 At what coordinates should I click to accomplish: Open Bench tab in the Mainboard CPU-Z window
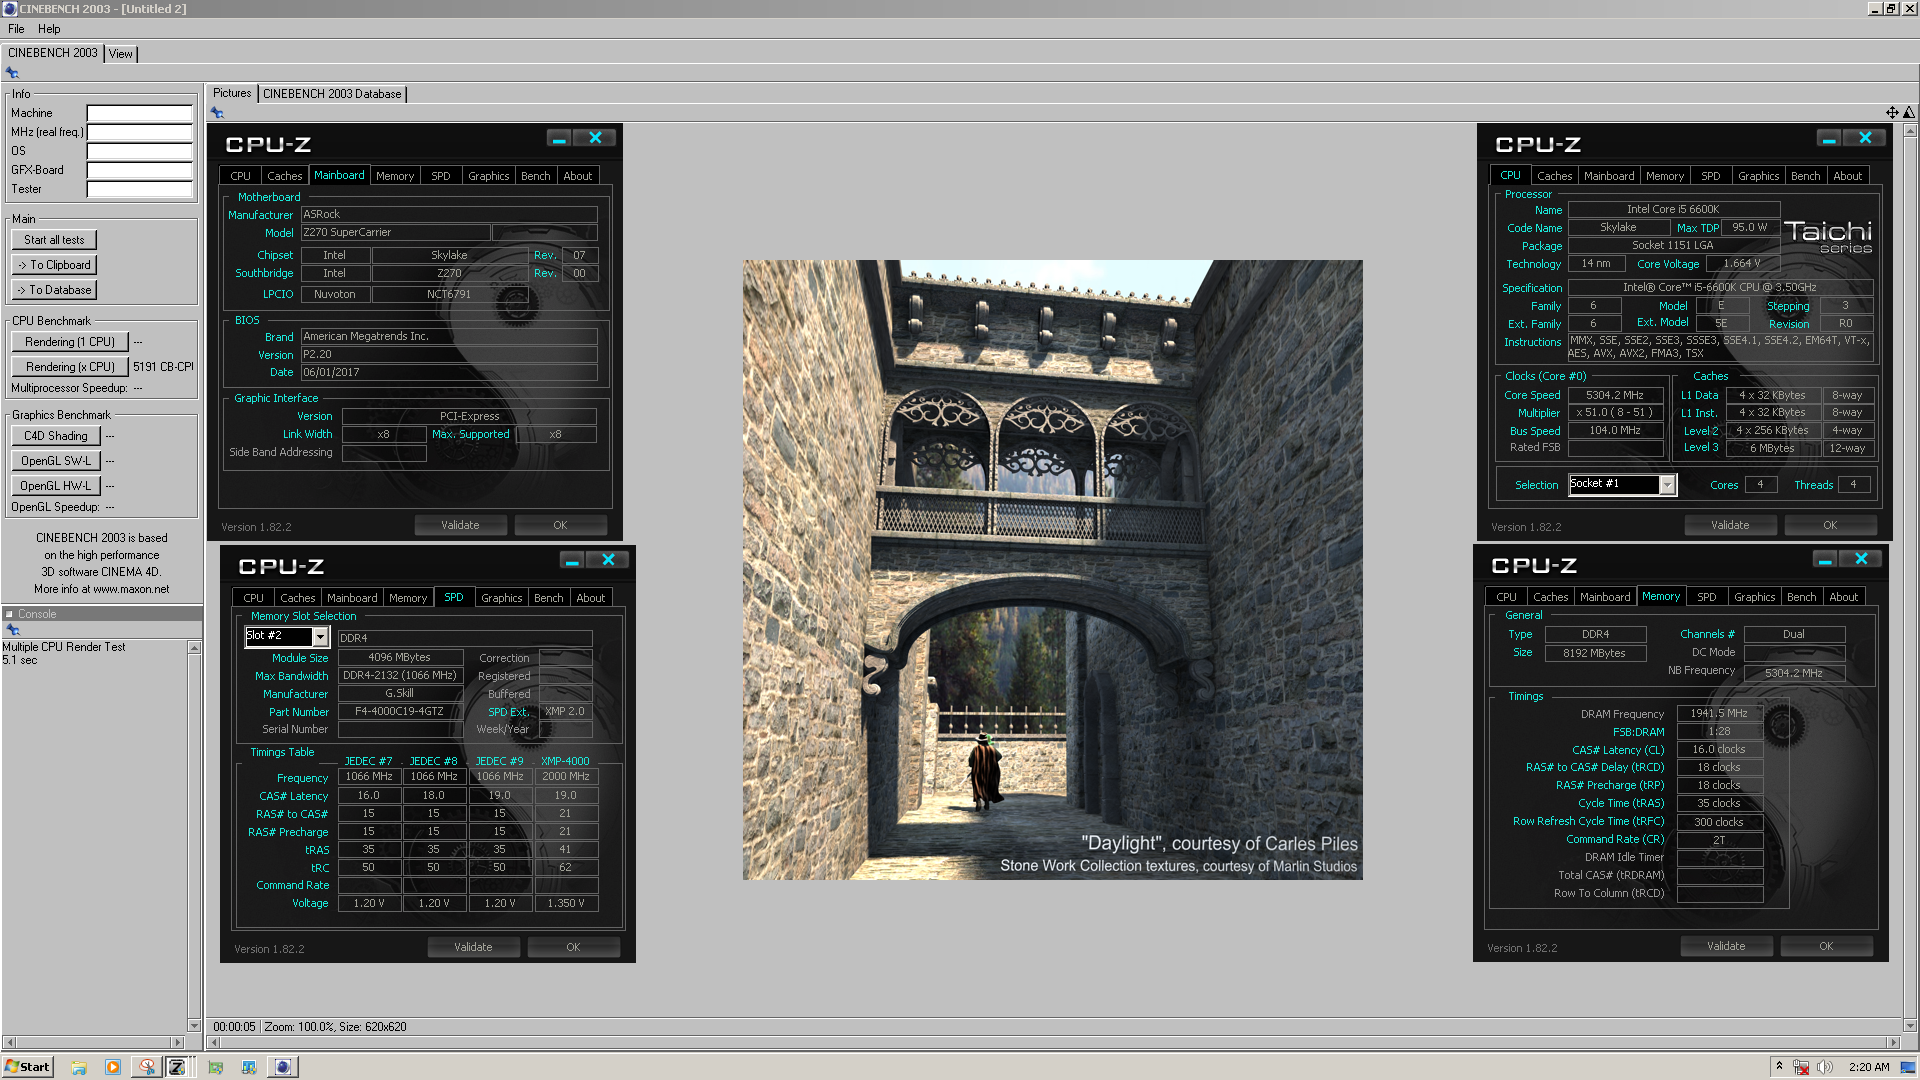tap(536, 176)
